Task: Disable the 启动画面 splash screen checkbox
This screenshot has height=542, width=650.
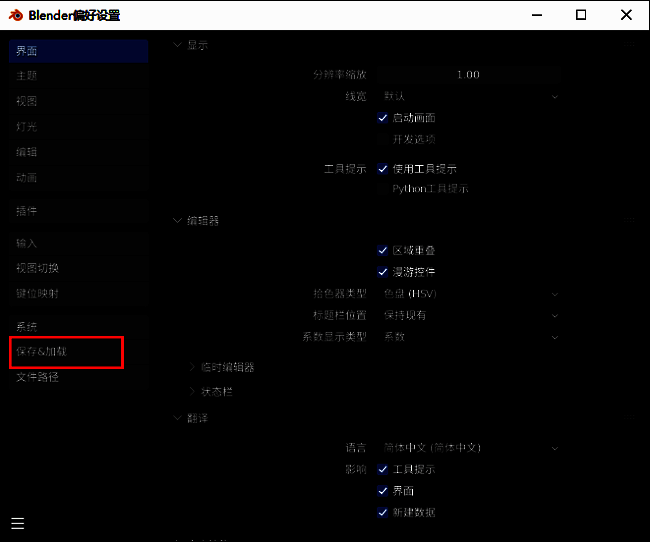Action: (x=383, y=118)
